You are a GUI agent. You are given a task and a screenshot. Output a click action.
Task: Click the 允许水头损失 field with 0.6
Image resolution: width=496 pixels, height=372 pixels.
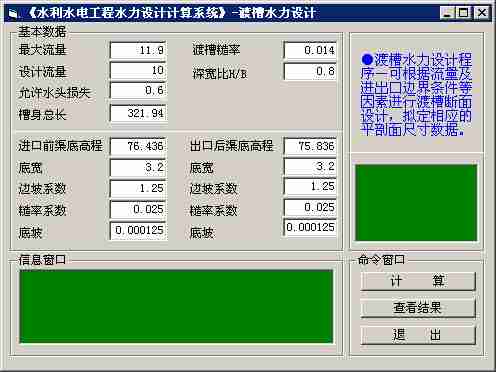[138, 91]
